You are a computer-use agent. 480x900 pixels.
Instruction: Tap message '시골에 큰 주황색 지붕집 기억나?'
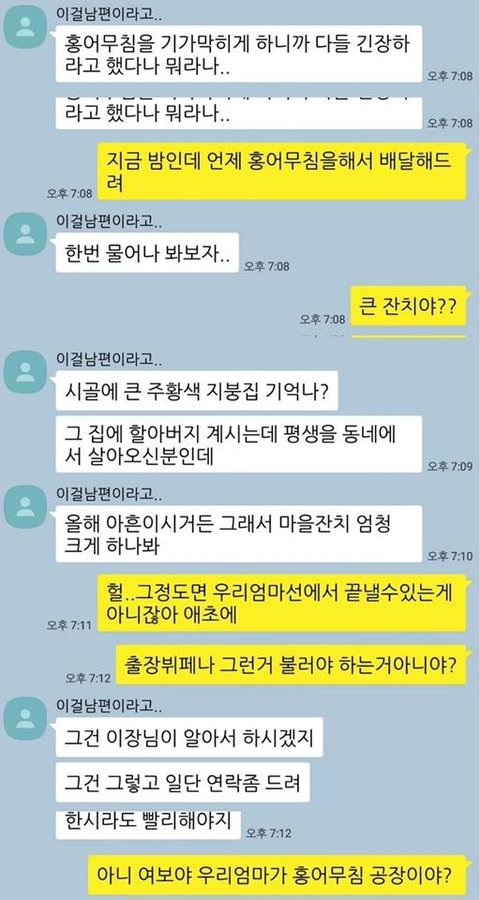(x=197, y=391)
